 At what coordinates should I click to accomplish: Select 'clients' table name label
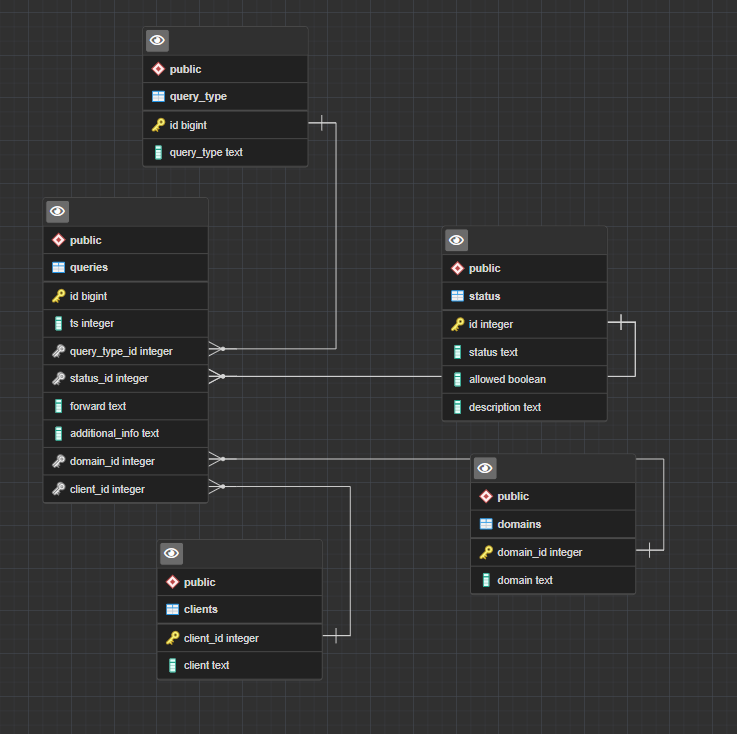(201, 609)
